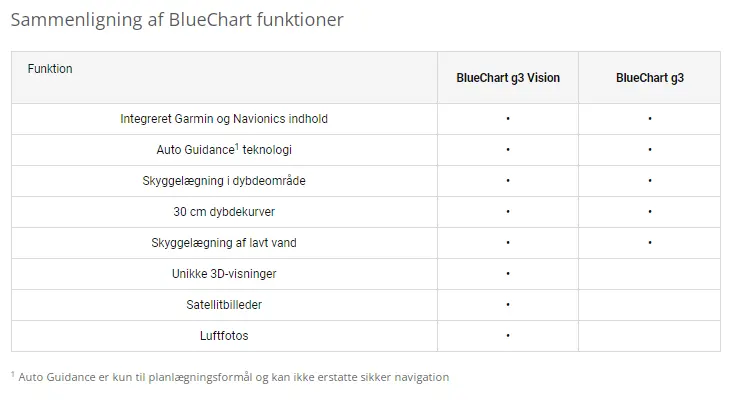Screen dimensions: 736x407
Task: Click the Luftfotos row label
Action: (x=224, y=336)
